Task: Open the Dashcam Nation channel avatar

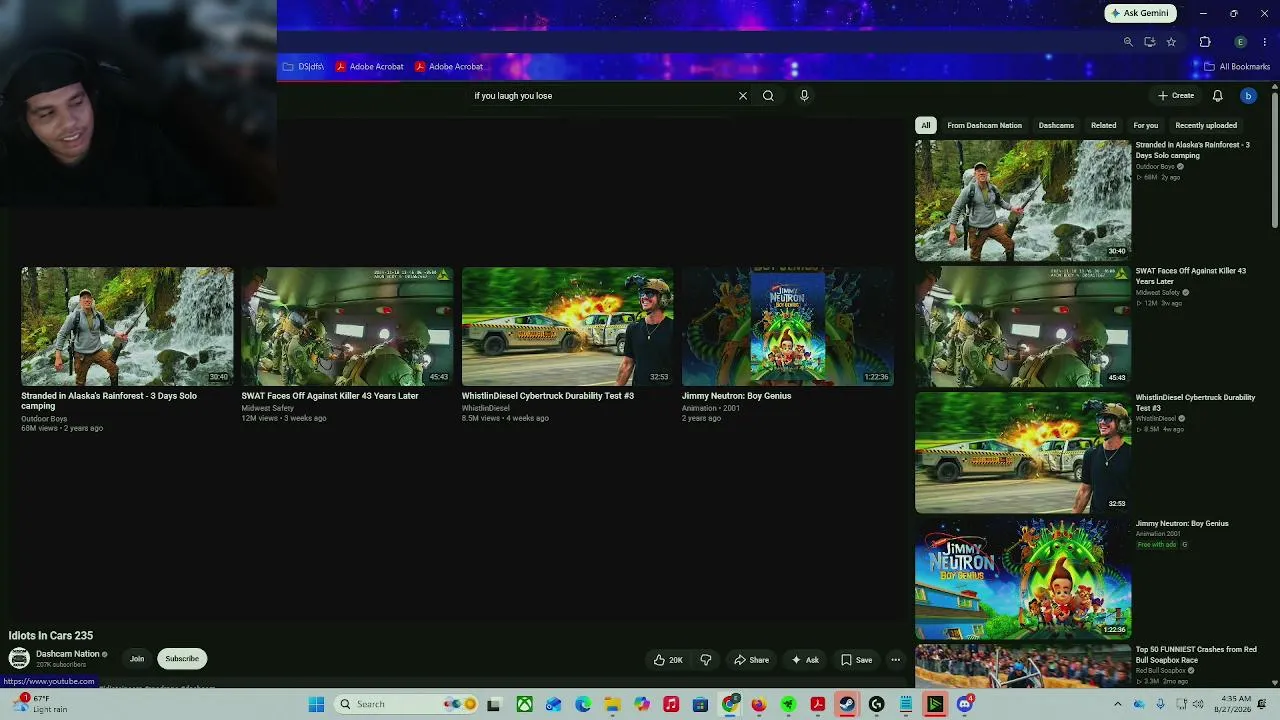Action: pos(19,658)
